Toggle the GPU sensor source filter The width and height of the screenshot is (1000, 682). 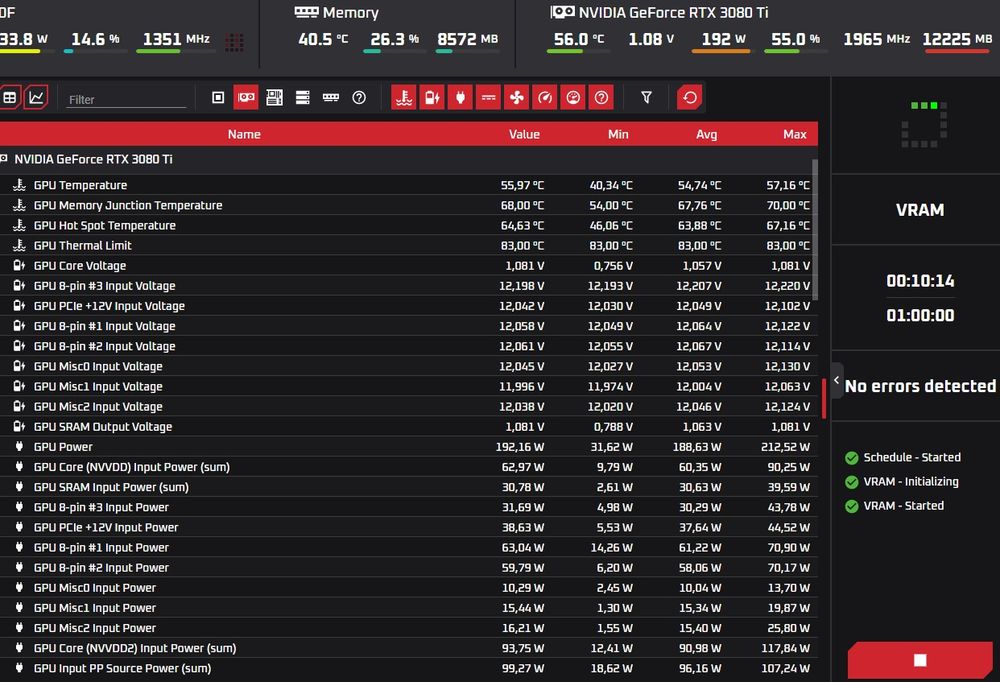tap(246, 98)
